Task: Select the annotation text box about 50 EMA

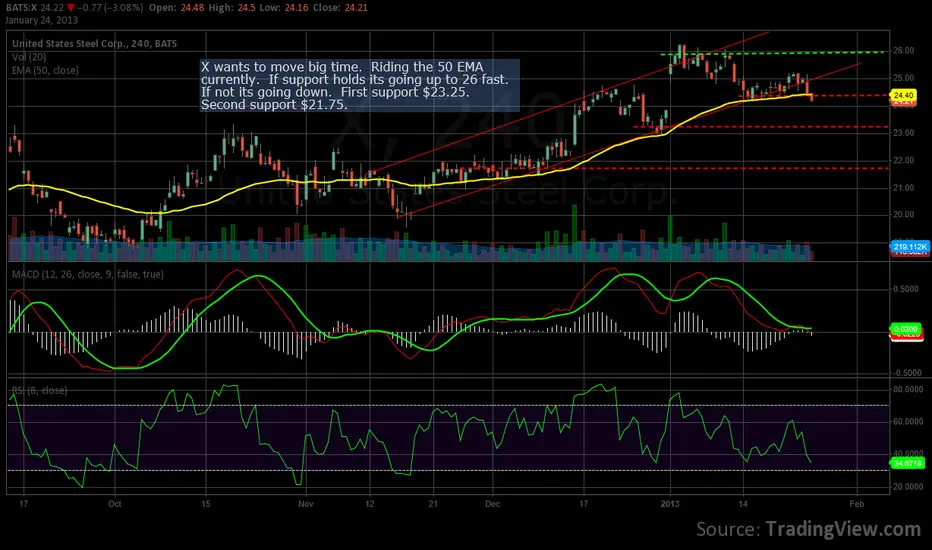Action: click(360, 85)
